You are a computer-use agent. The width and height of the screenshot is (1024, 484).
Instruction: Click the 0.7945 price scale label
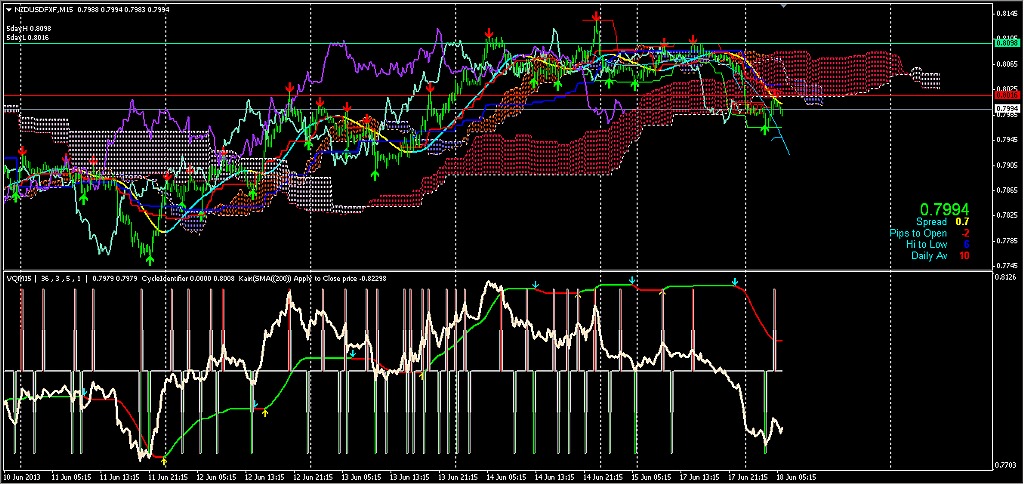[x=1006, y=140]
